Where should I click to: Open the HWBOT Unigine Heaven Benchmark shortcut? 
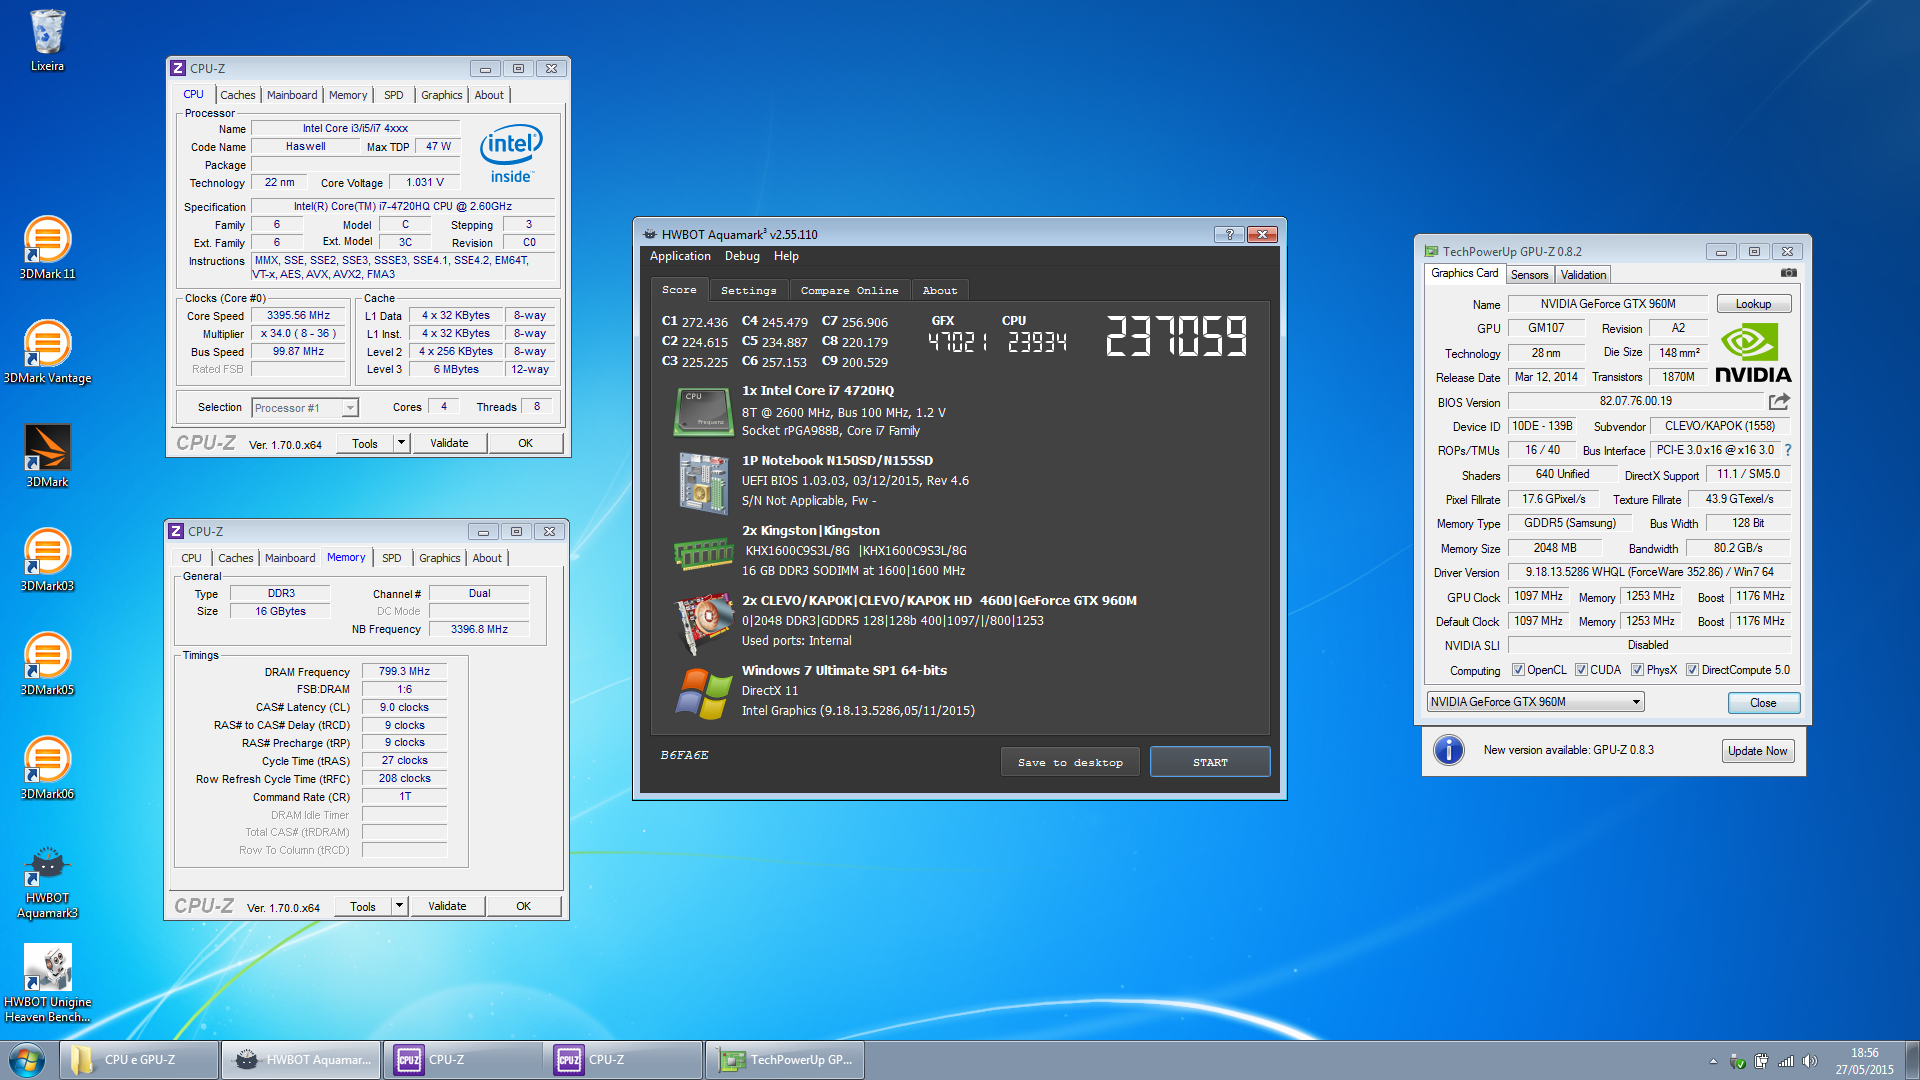coord(47,984)
